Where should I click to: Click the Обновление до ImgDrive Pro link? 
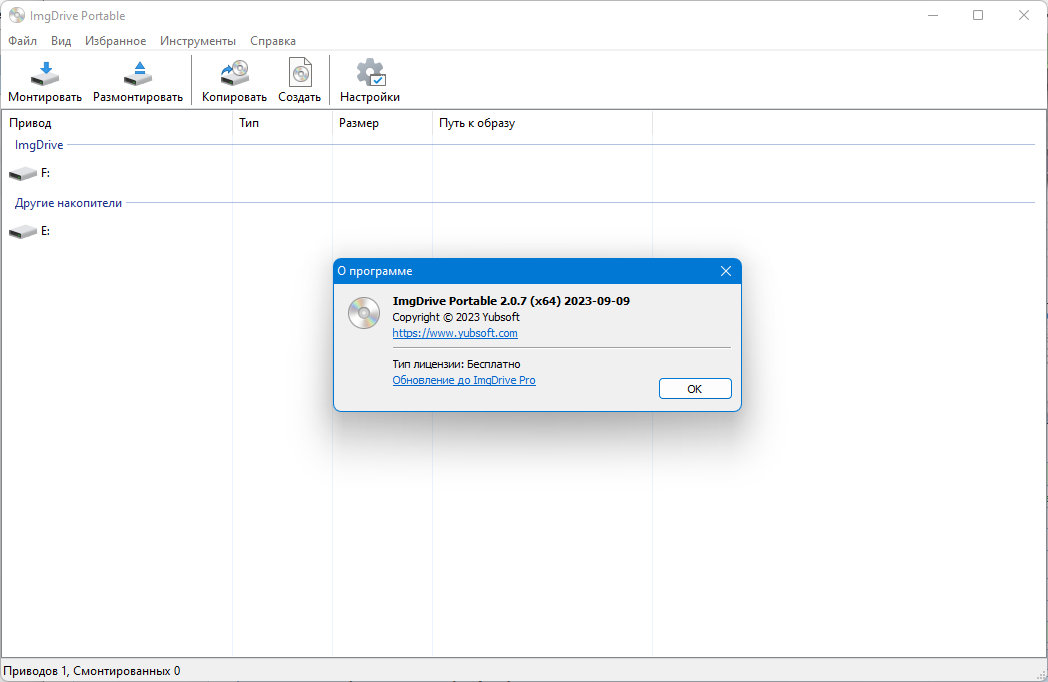[464, 380]
